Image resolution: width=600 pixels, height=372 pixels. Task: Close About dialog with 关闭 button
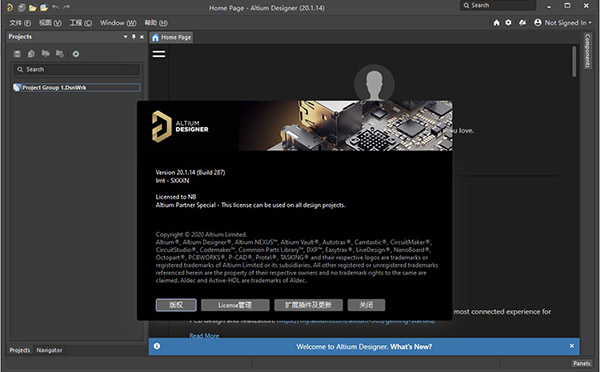pyautogui.click(x=366, y=305)
